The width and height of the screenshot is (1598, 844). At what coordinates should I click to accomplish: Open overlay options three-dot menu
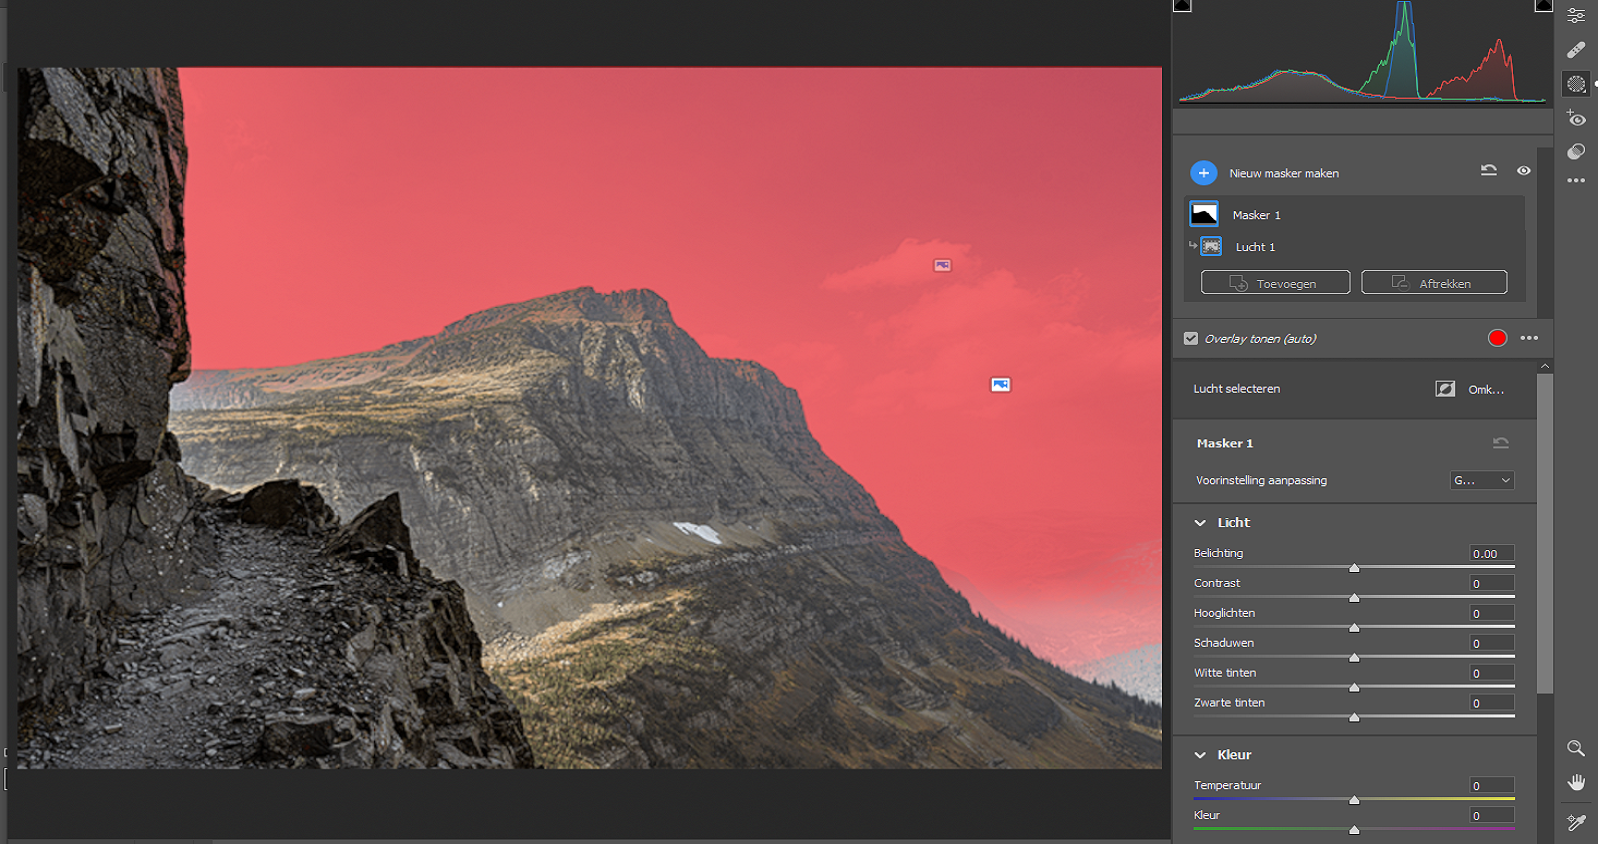coord(1529,338)
